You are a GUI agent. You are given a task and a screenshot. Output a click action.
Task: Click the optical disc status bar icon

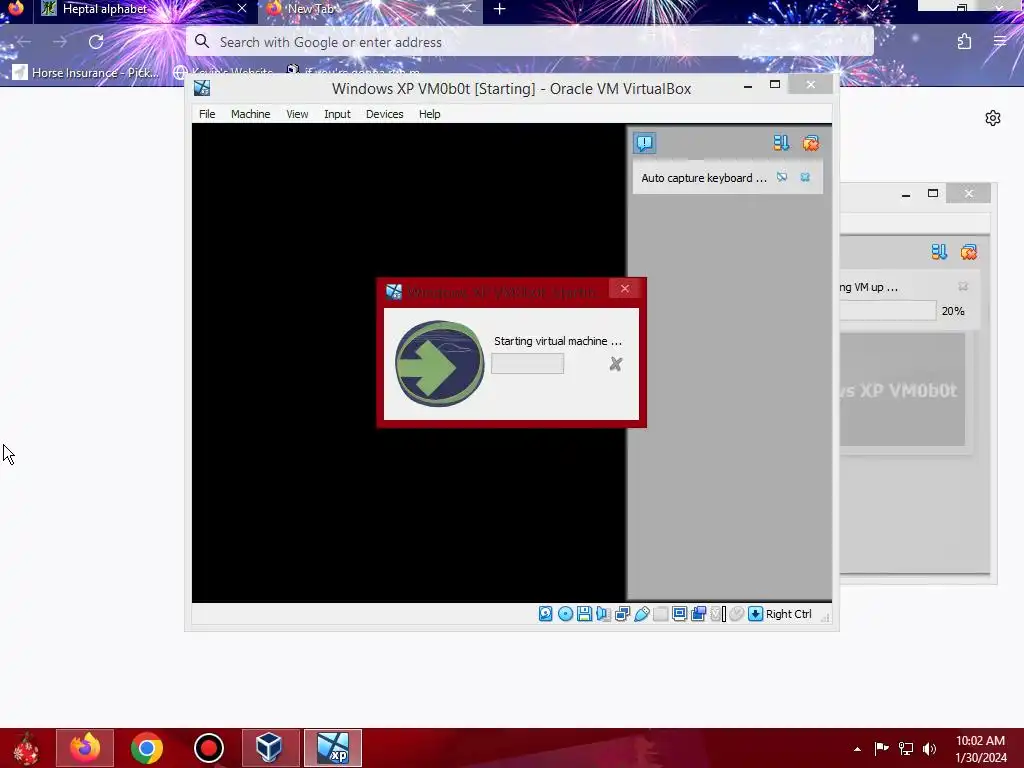tap(566, 614)
